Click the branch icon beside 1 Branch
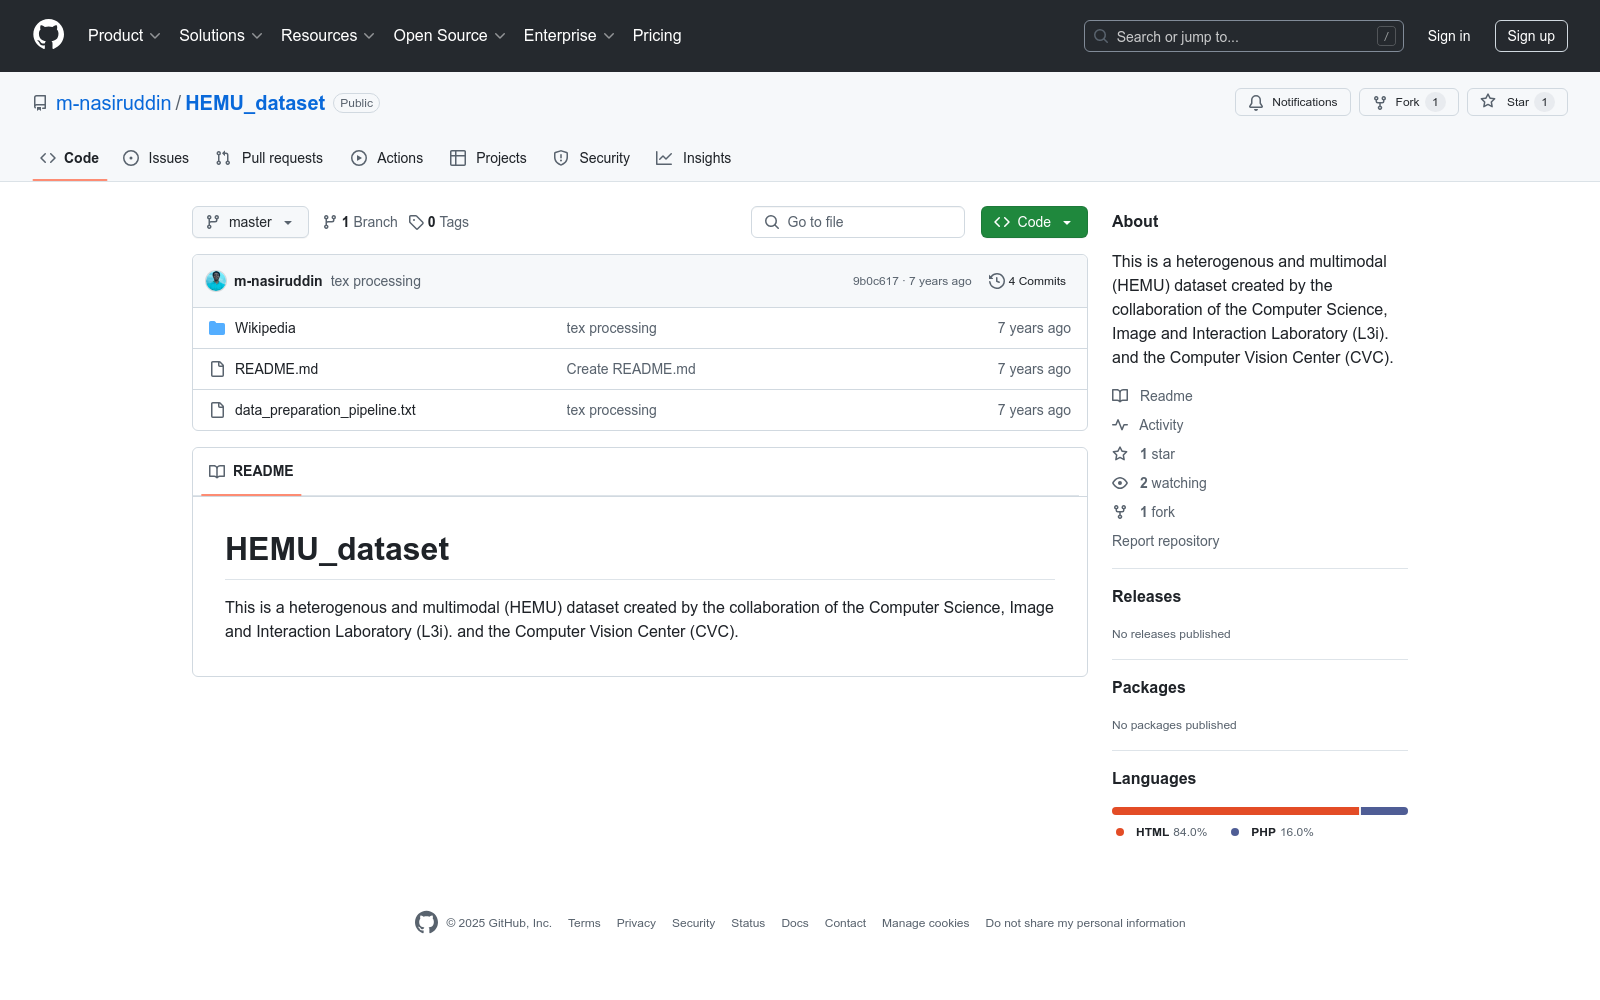This screenshot has height=1000, width=1600. pos(330,222)
